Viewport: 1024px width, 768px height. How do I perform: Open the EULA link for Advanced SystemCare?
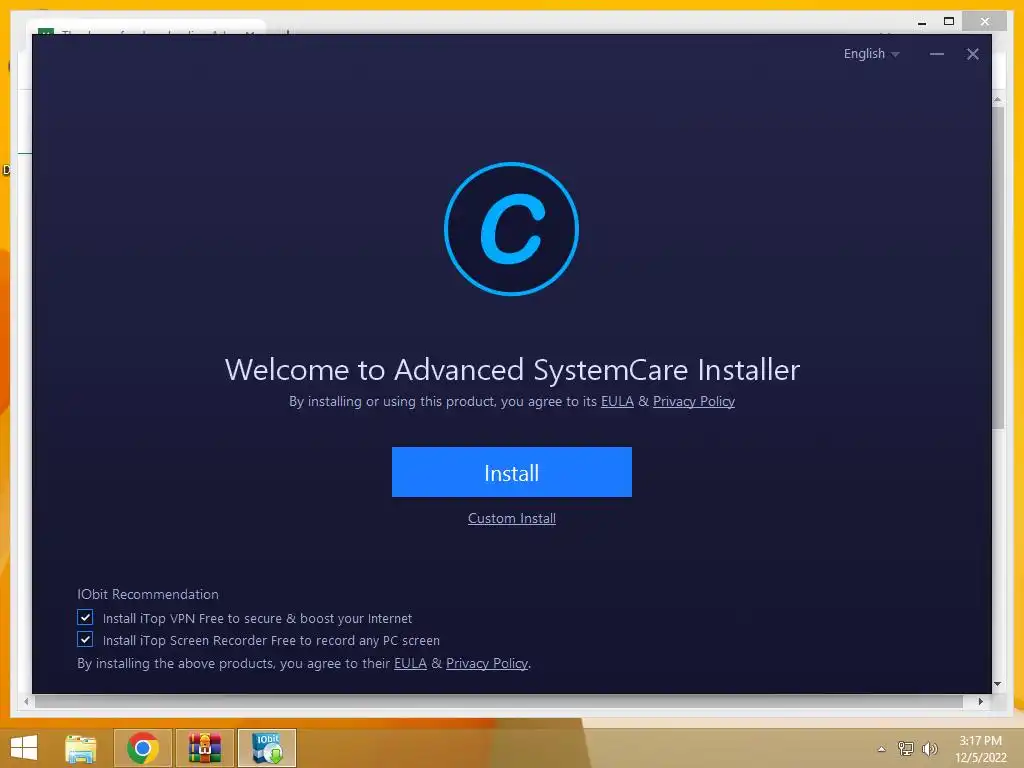(617, 402)
